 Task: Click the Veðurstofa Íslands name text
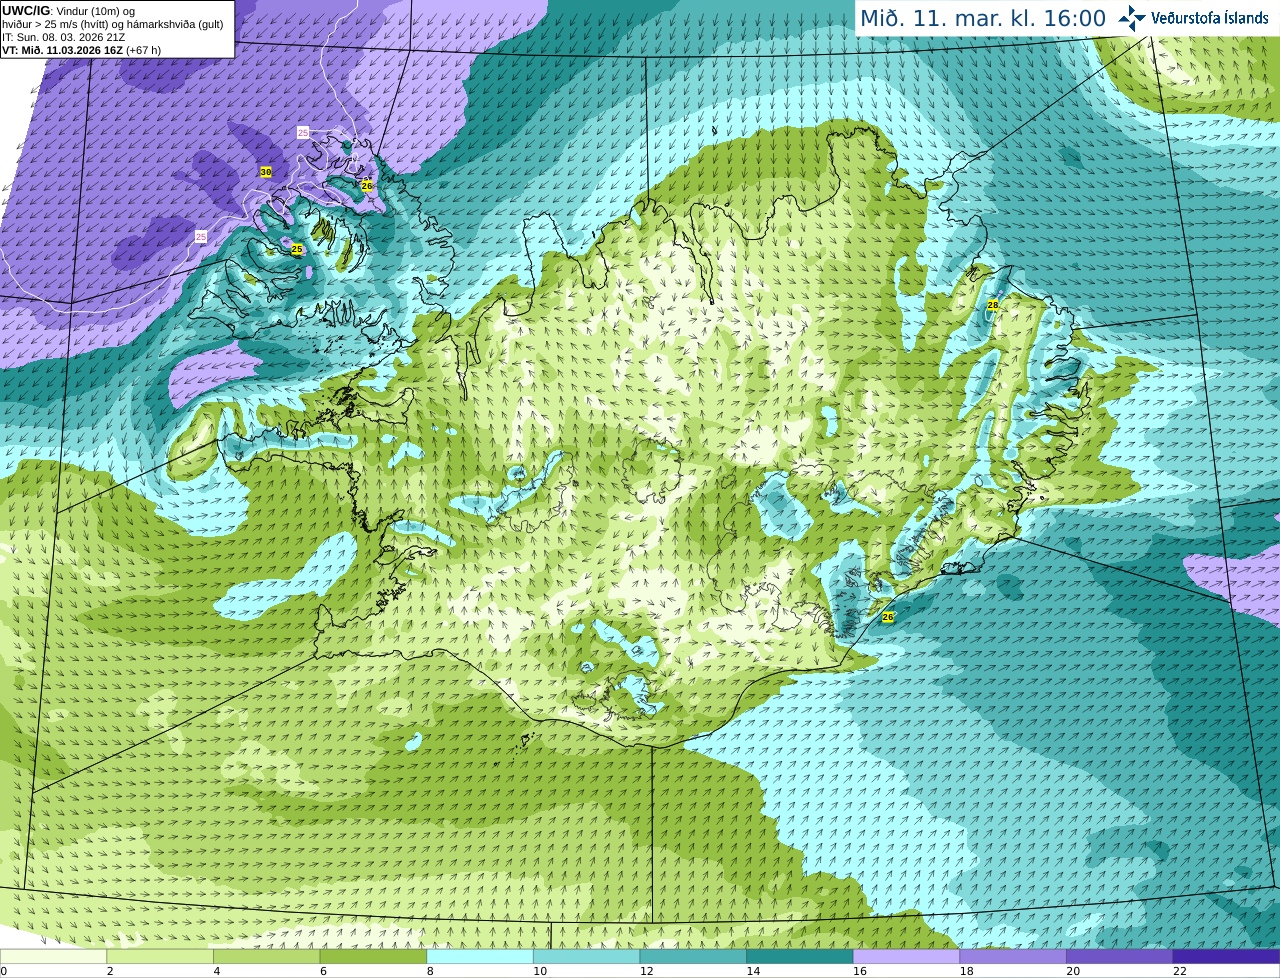pyautogui.click(x=1210, y=18)
